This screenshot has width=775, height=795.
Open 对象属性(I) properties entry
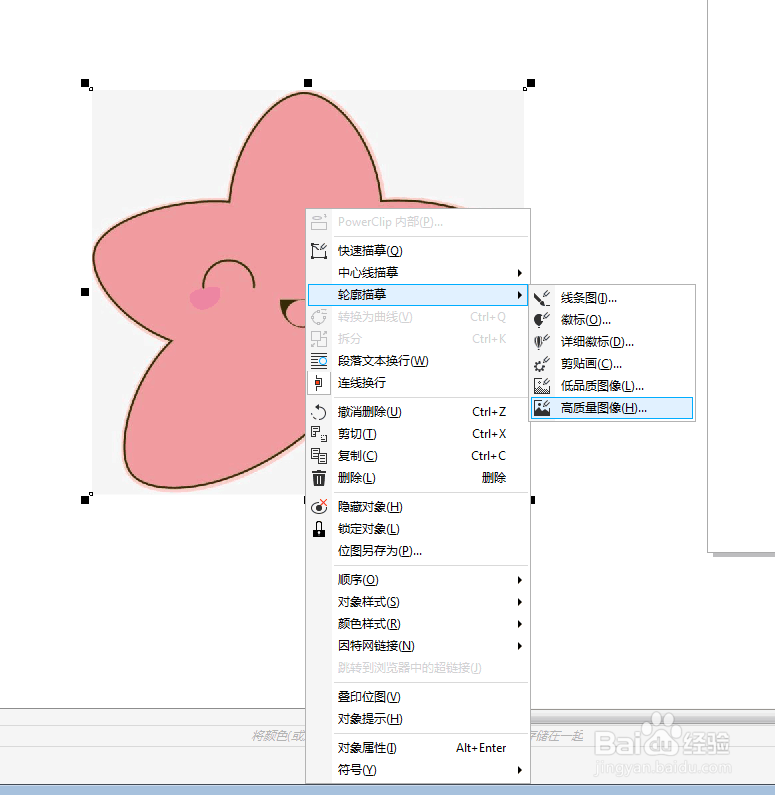point(418,748)
